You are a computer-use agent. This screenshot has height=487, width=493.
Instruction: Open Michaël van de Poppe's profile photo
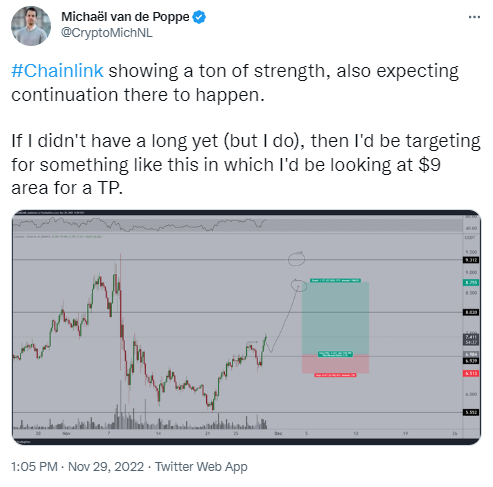pyautogui.click(x=31, y=26)
